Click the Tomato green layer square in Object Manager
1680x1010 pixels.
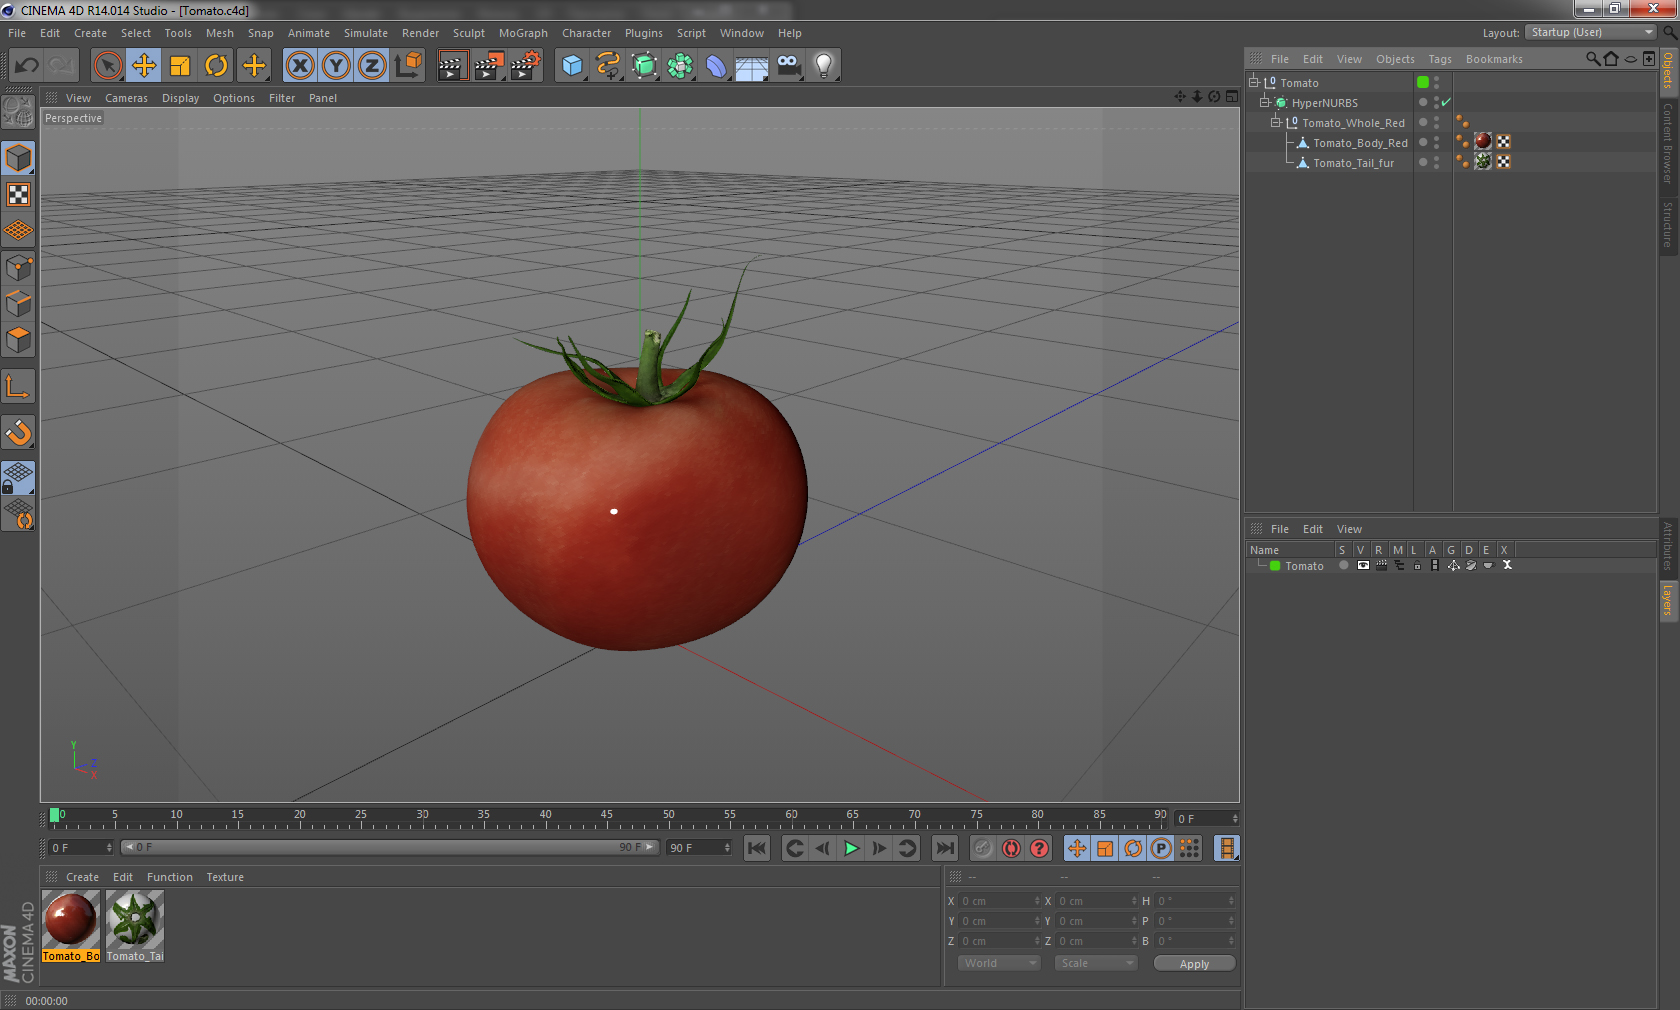(x=1423, y=82)
